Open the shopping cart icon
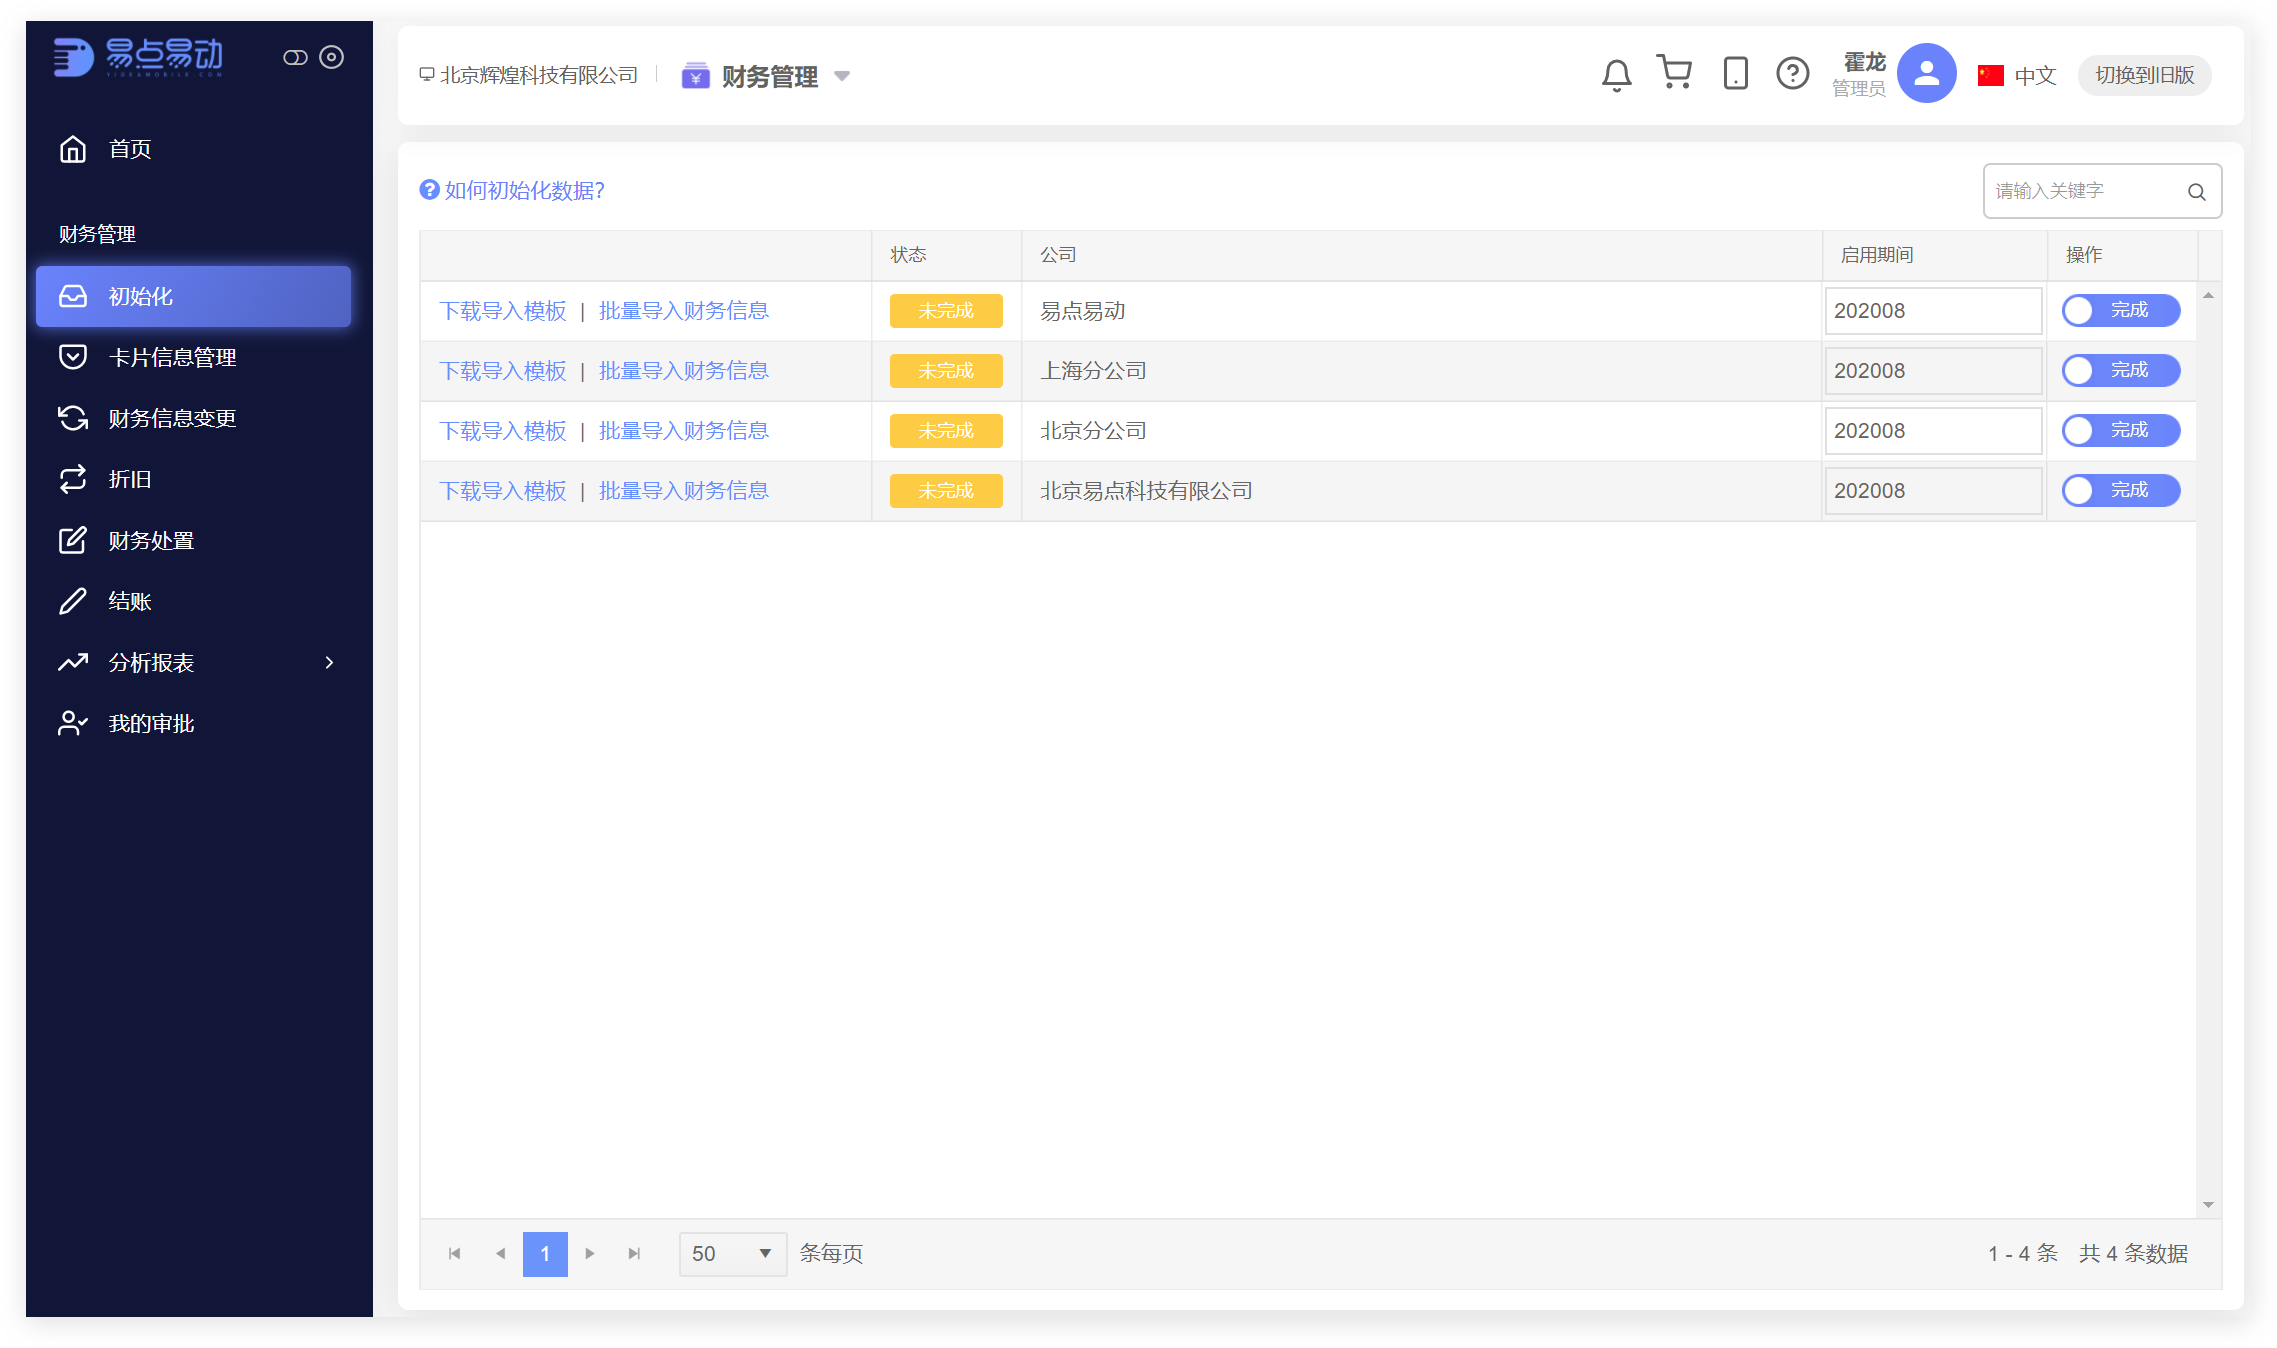 coord(1674,73)
